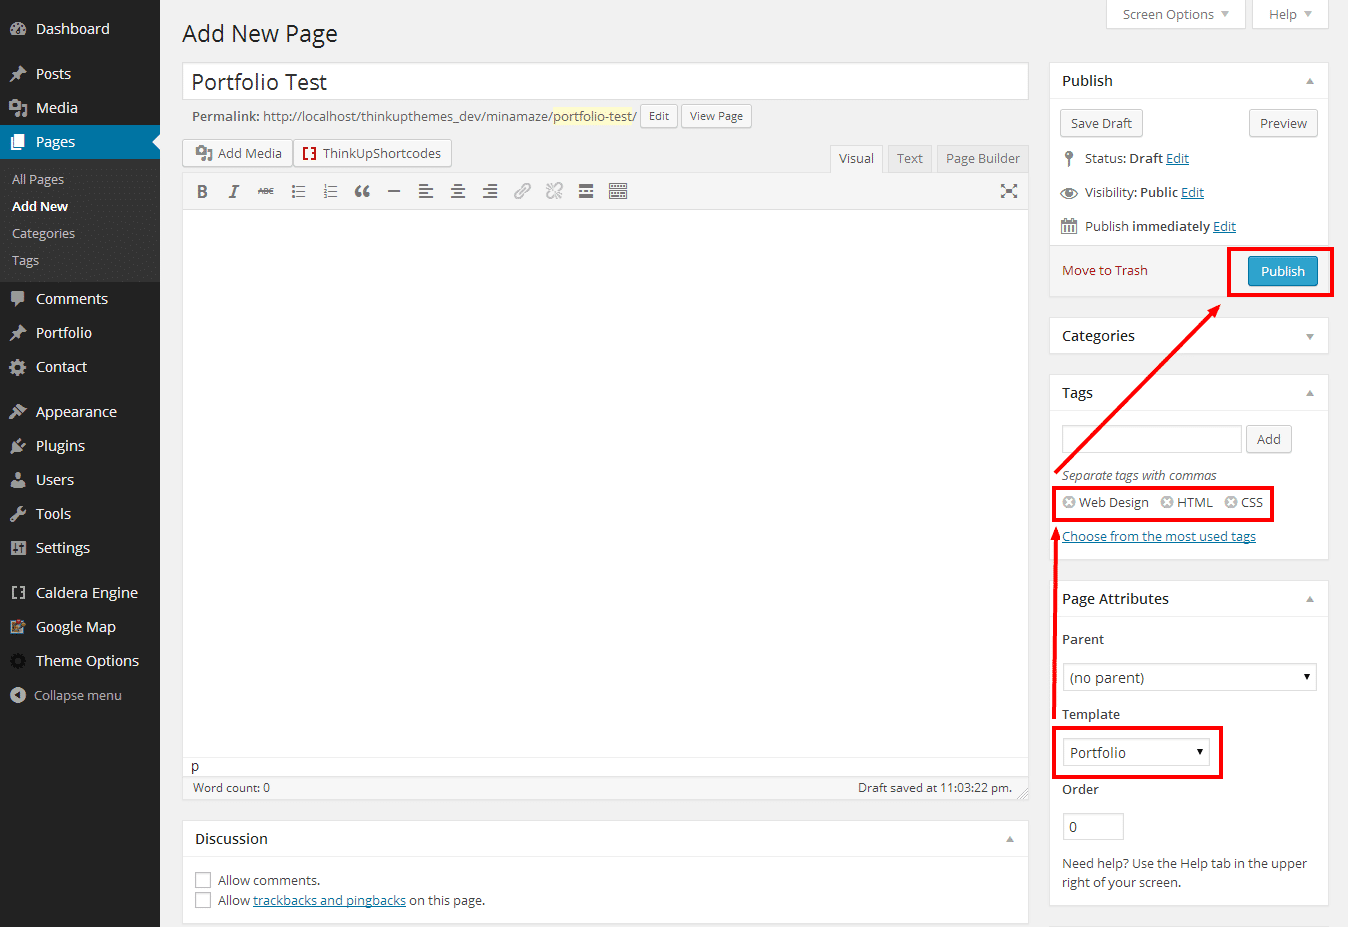
Task: Expand Screen Options dropdown
Action: coord(1175,14)
